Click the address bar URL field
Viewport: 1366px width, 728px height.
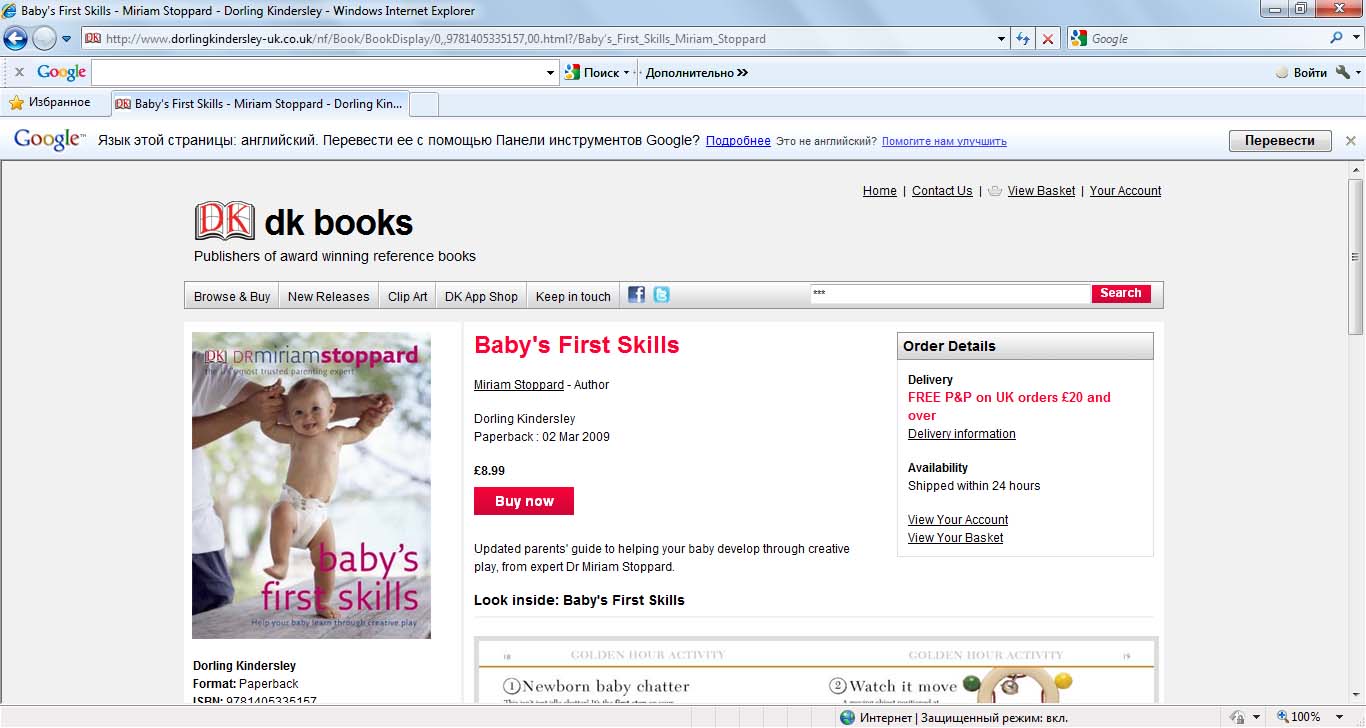[539, 39]
